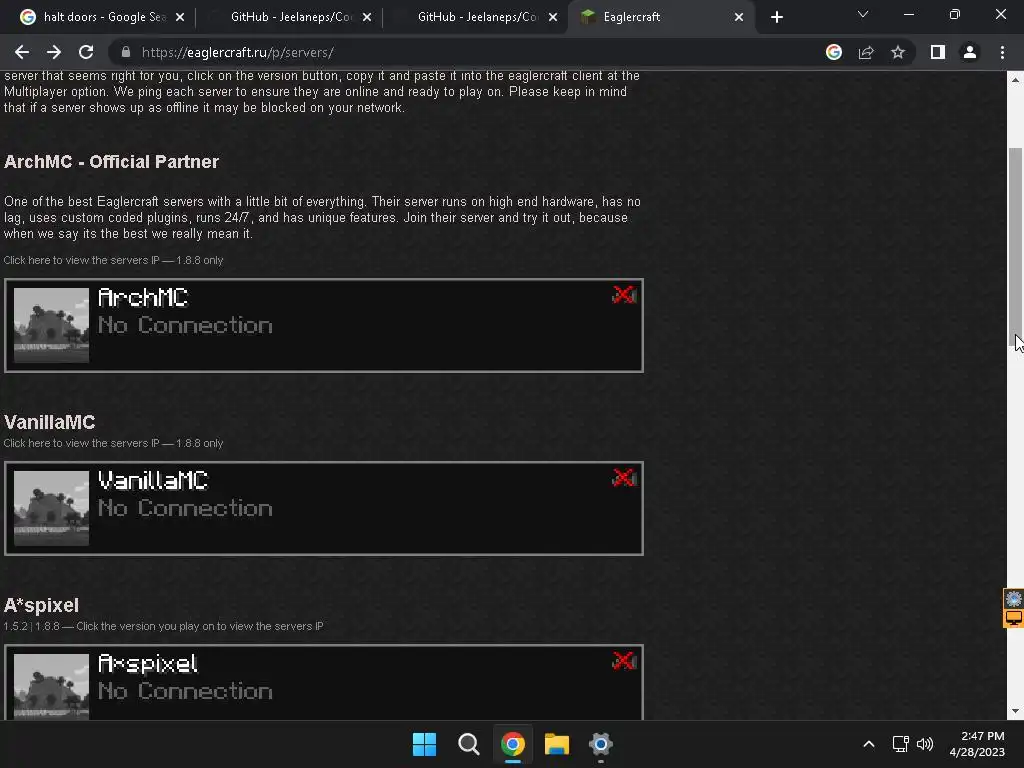Click ArchMC No Connection status text

click(185, 325)
